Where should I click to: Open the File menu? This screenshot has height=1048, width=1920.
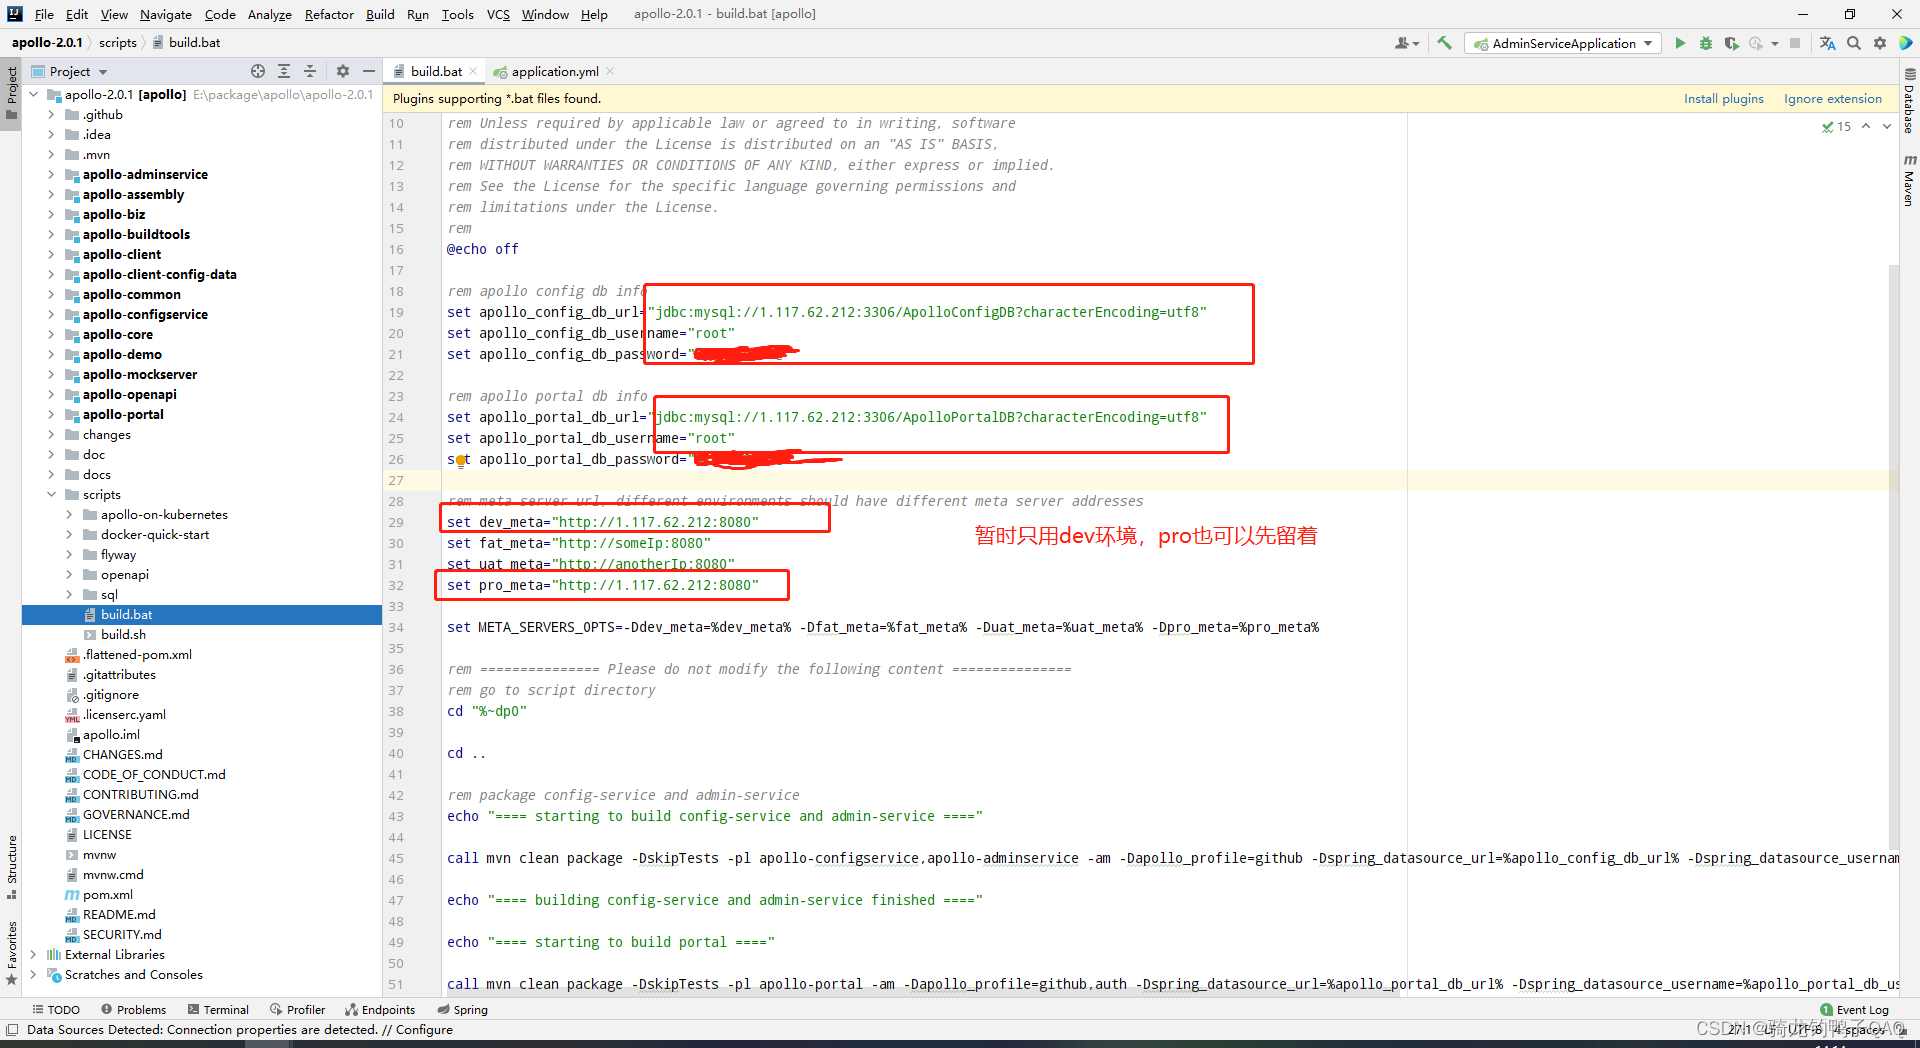click(x=44, y=14)
